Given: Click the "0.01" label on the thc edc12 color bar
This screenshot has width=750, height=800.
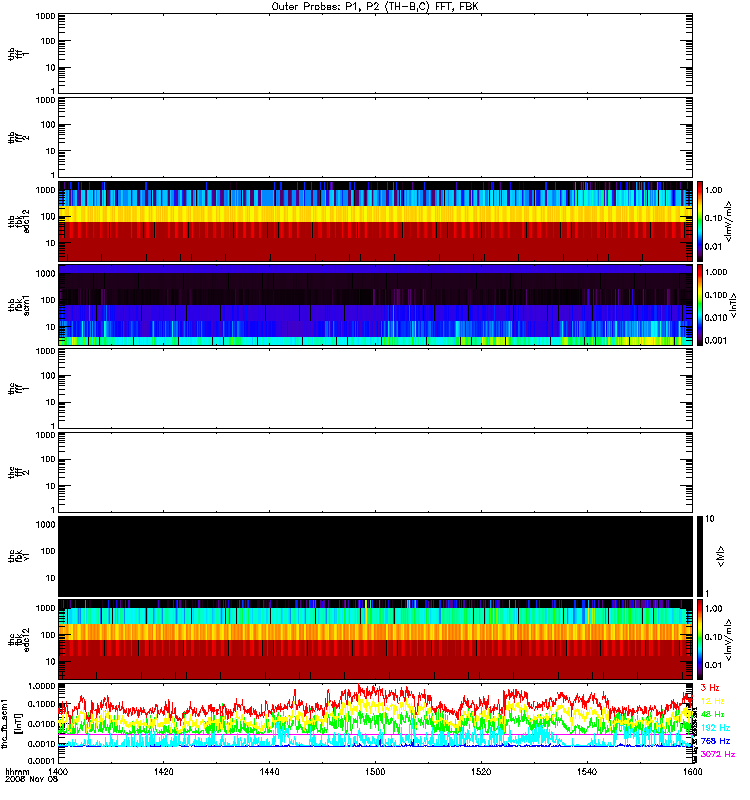Looking at the screenshot, I should 713,664.
